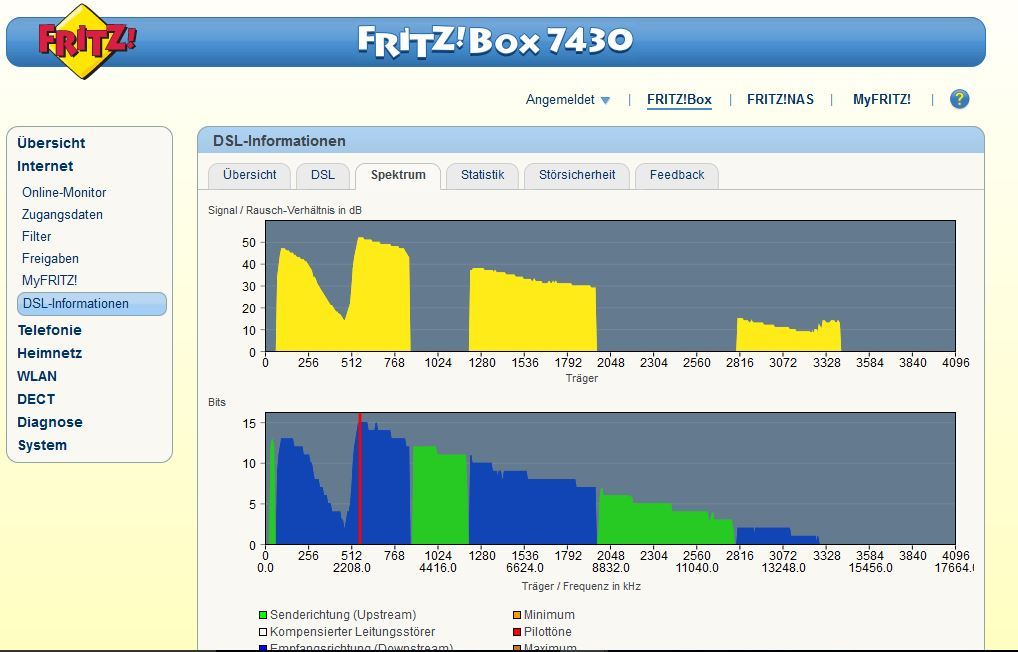Viewport: 1018px width, 652px height.
Task: Click the blue and green Bits spectrum chart
Action: (610, 479)
